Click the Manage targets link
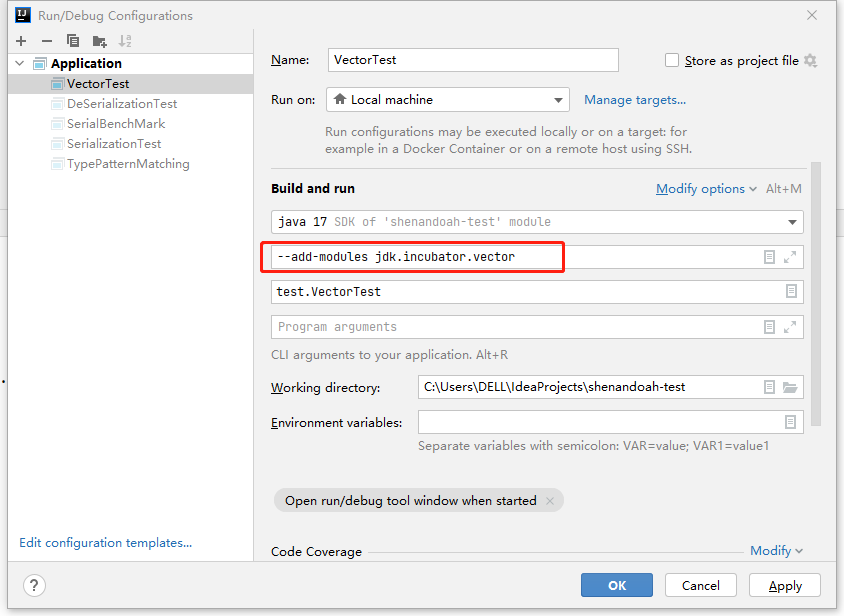 pos(635,100)
